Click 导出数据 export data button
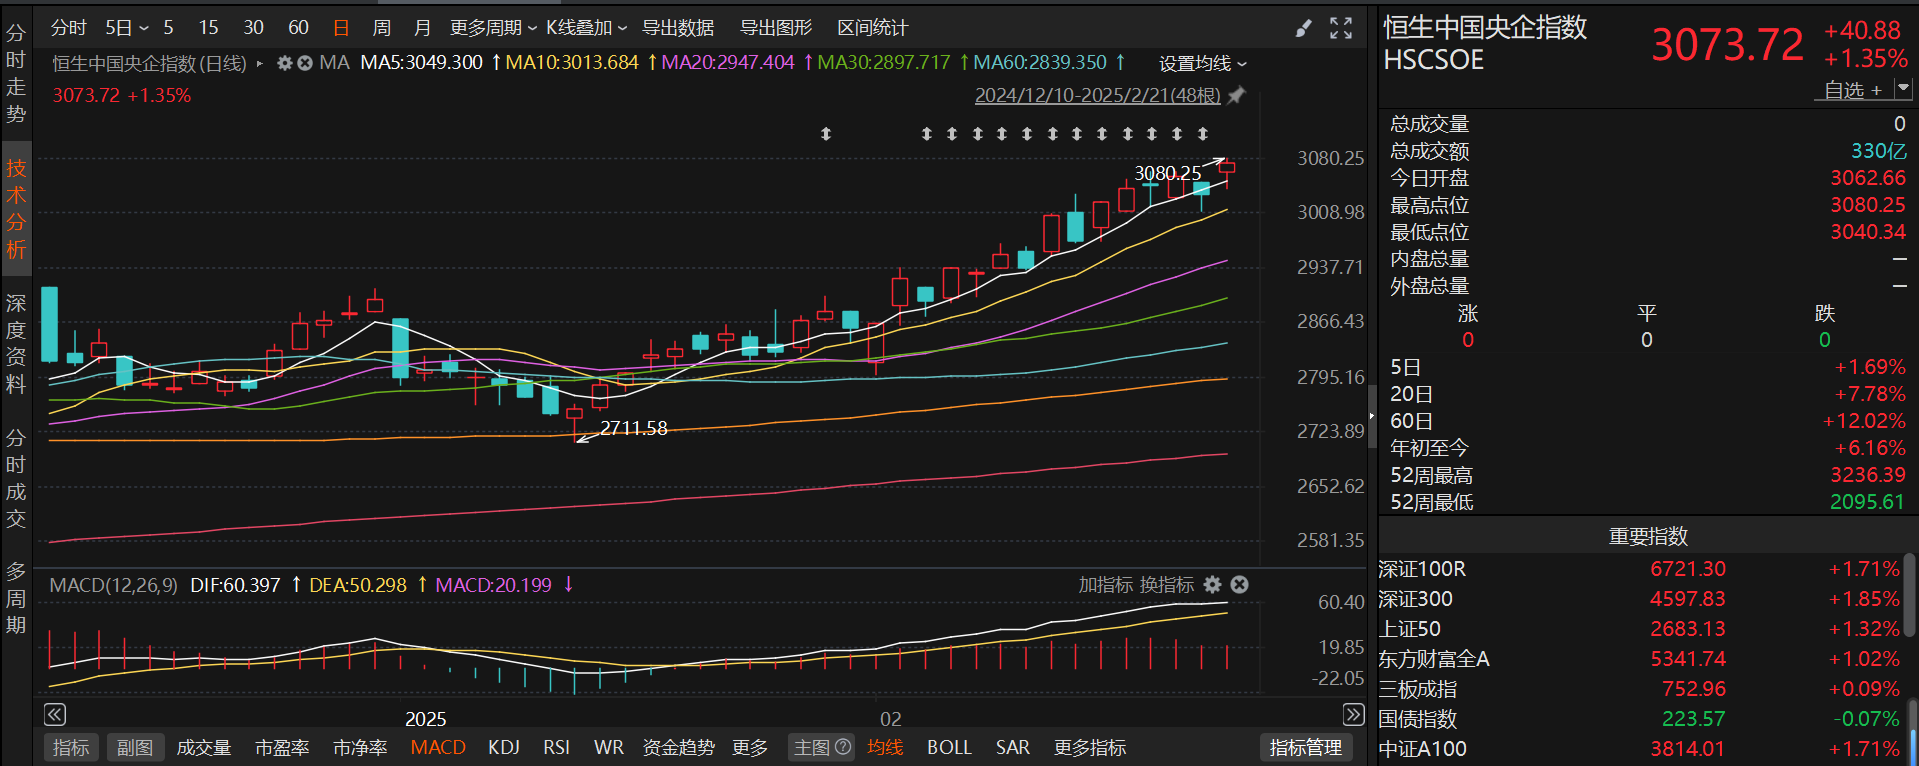Image resolution: width=1919 pixels, height=766 pixels. [678, 28]
